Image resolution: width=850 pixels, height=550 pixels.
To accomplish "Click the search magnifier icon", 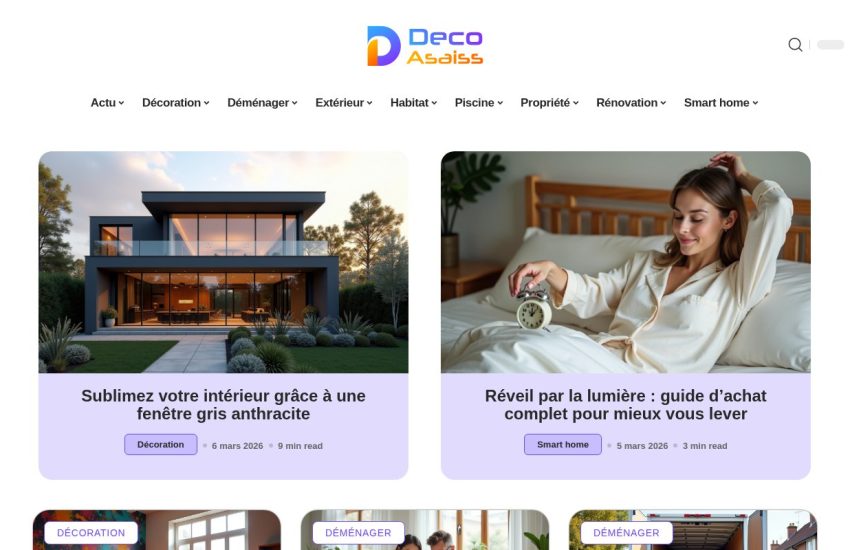I will click(795, 44).
